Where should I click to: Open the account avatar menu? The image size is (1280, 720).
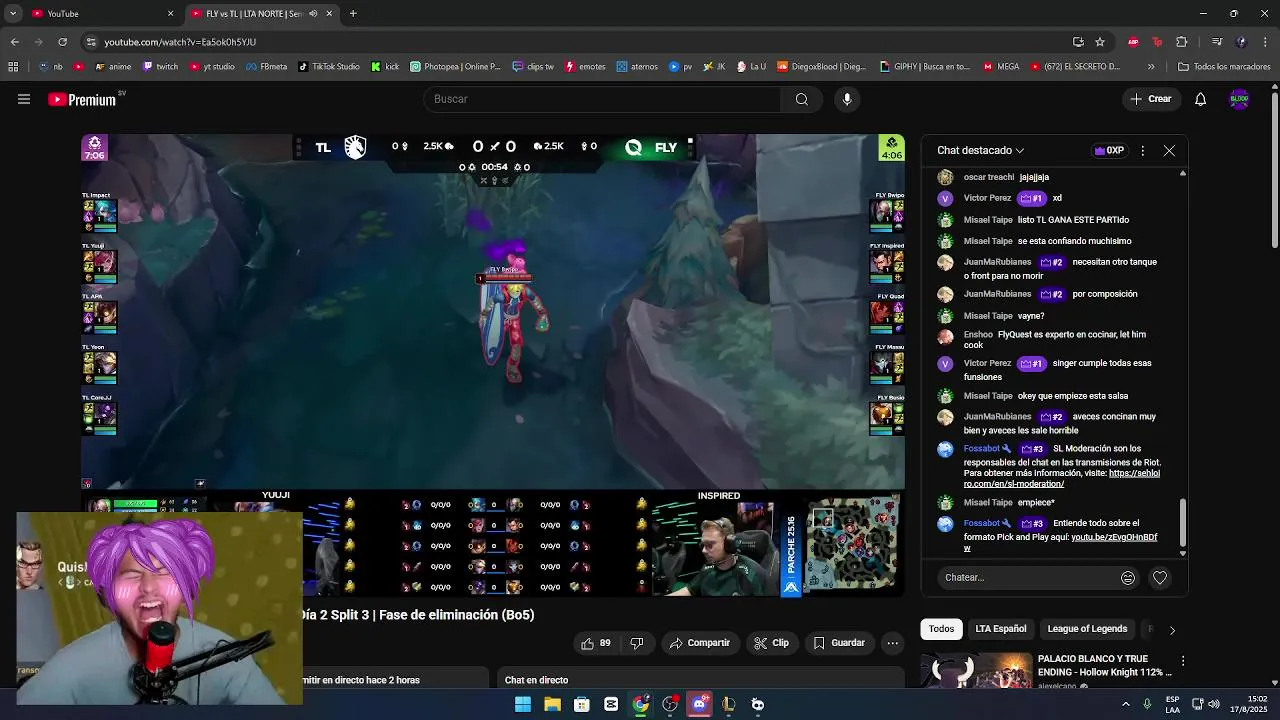click(1239, 99)
